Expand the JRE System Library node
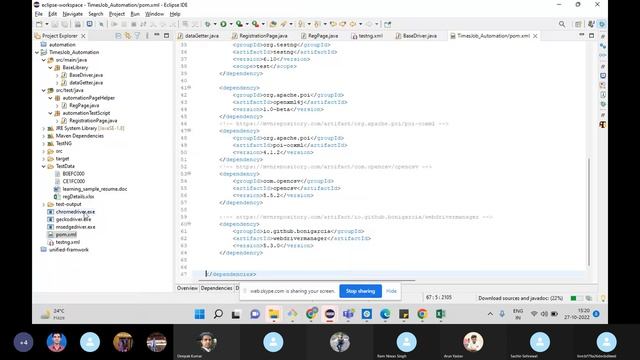Viewport: 640px width, 360px height. click(44, 128)
